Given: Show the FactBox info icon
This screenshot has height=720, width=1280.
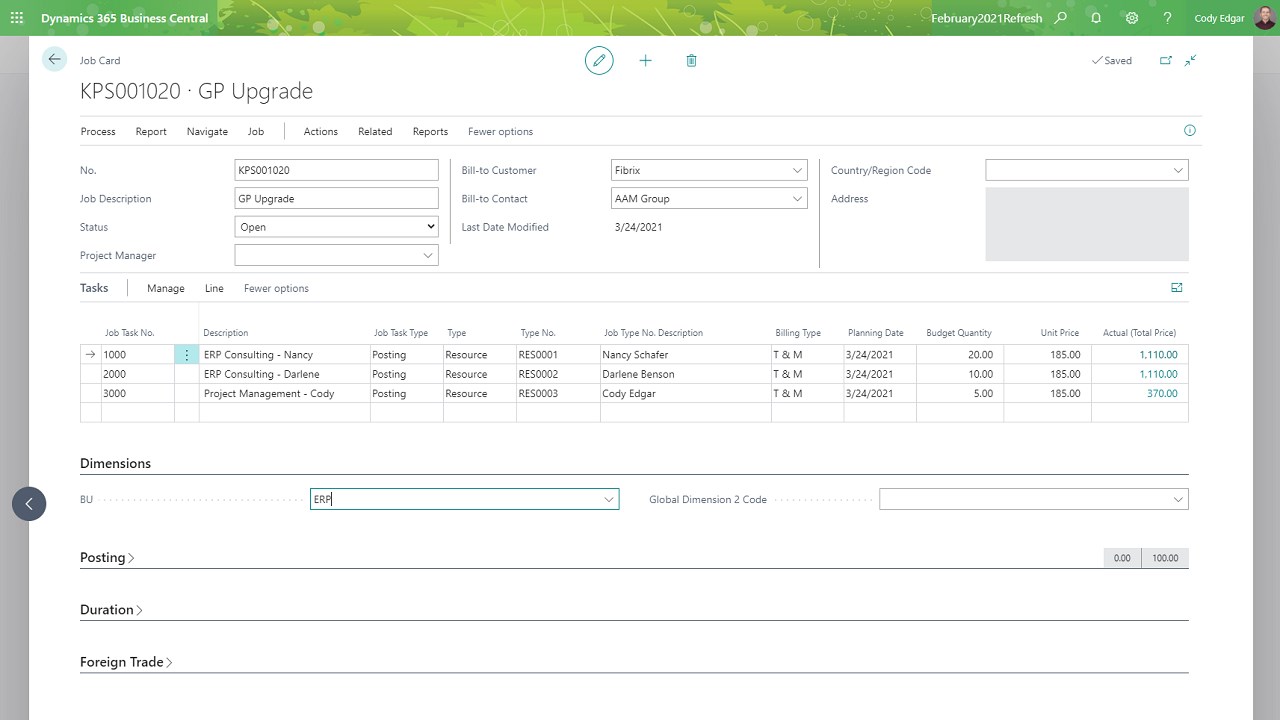Looking at the screenshot, I should (x=1189, y=131).
